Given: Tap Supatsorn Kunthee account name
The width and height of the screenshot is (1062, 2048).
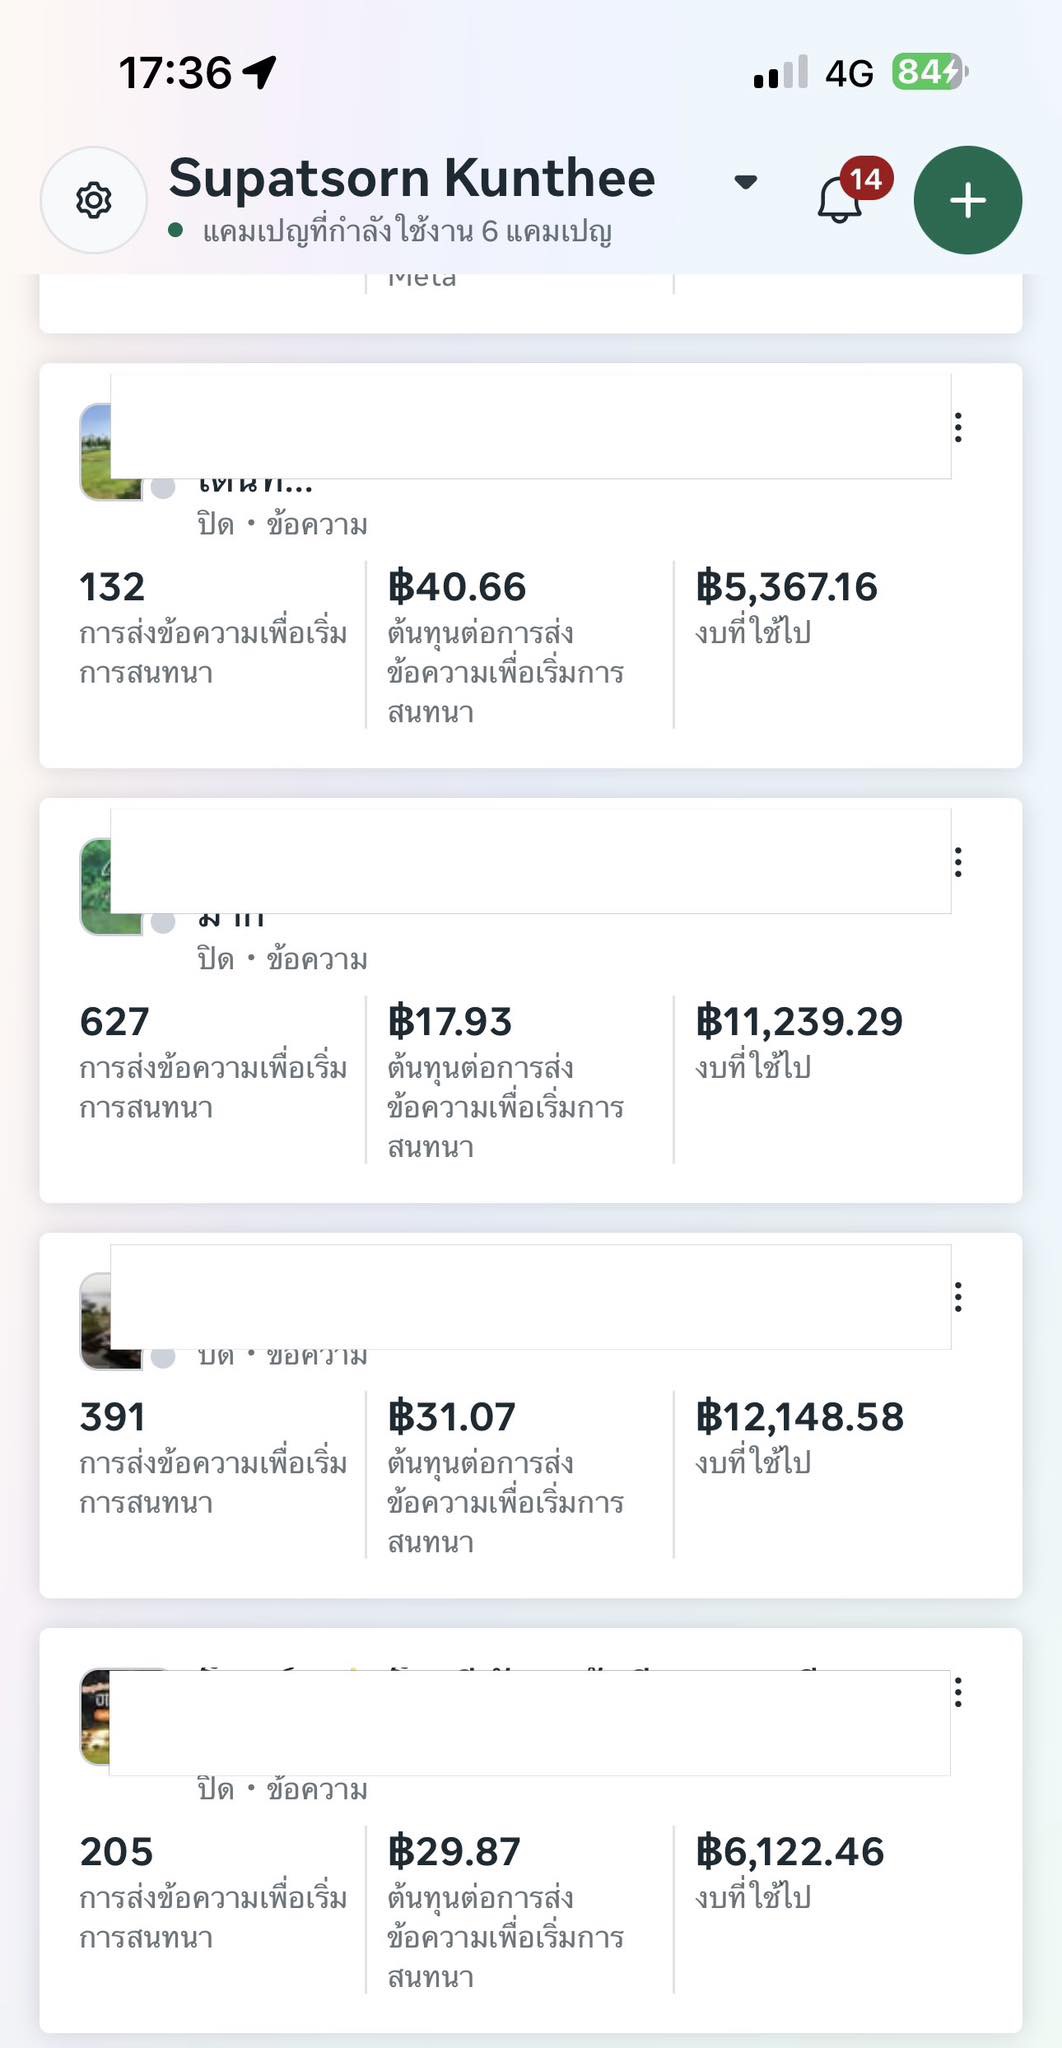Looking at the screenshot, I should point(411,179).
